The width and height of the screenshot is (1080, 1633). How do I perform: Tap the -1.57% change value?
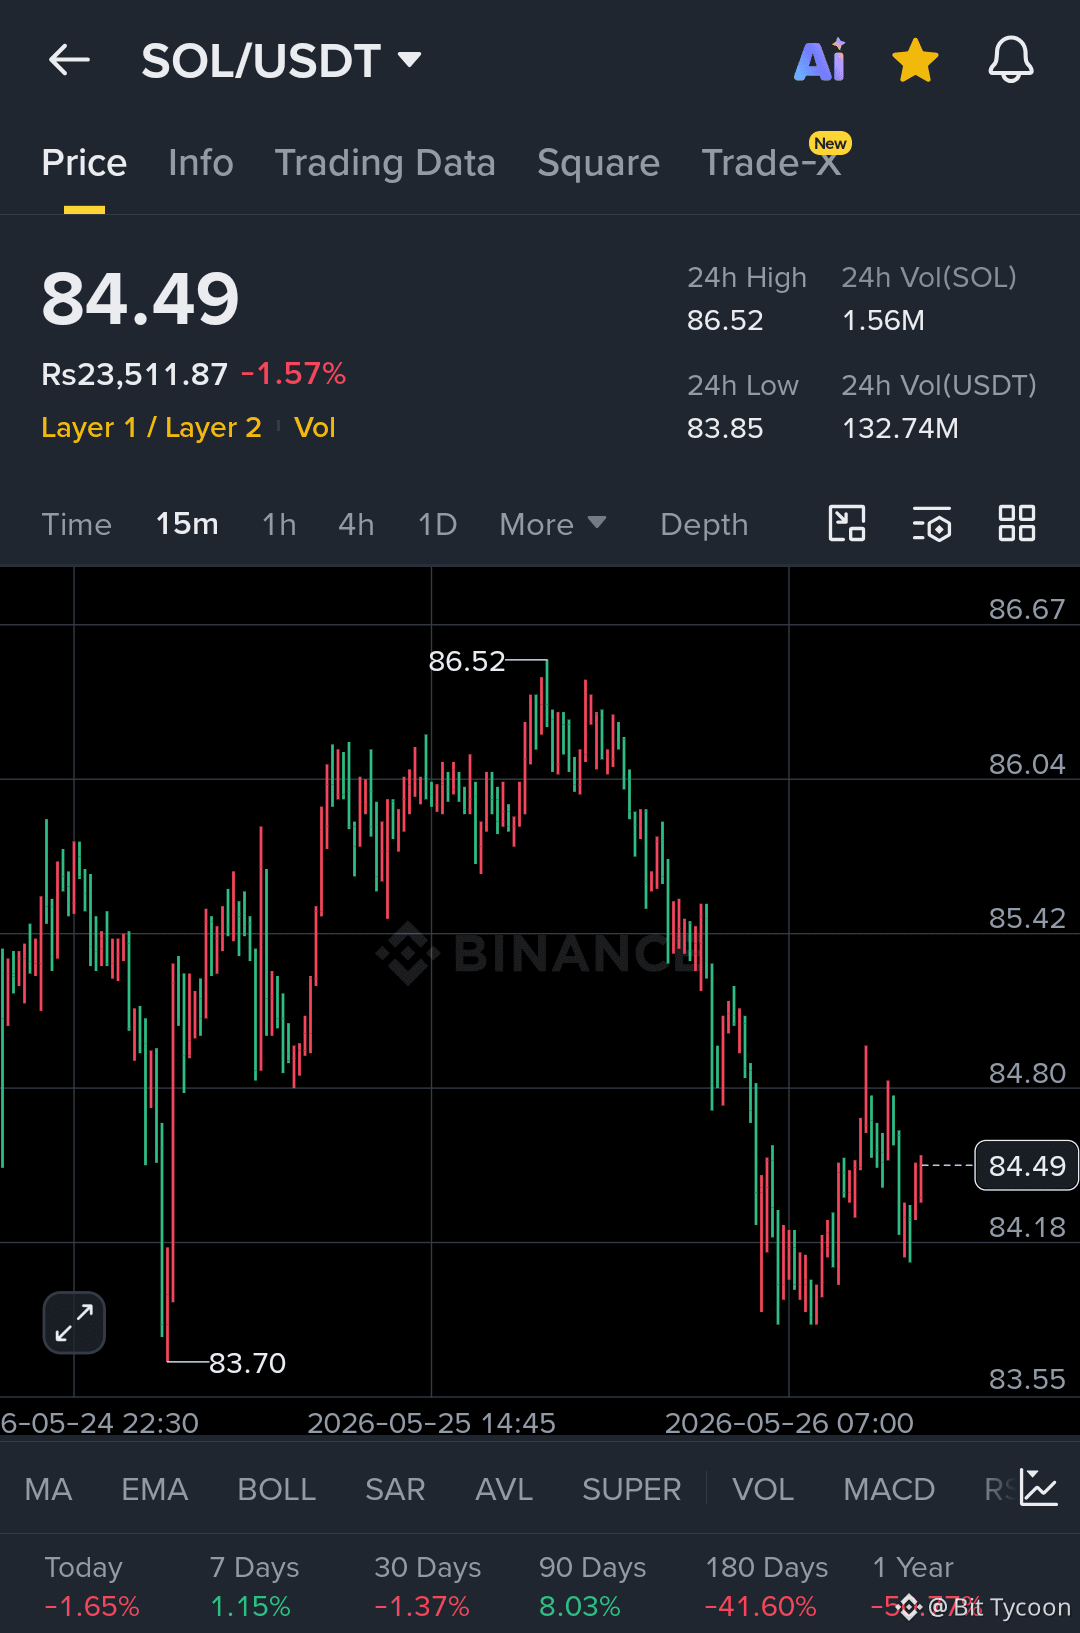click(293, 374)
